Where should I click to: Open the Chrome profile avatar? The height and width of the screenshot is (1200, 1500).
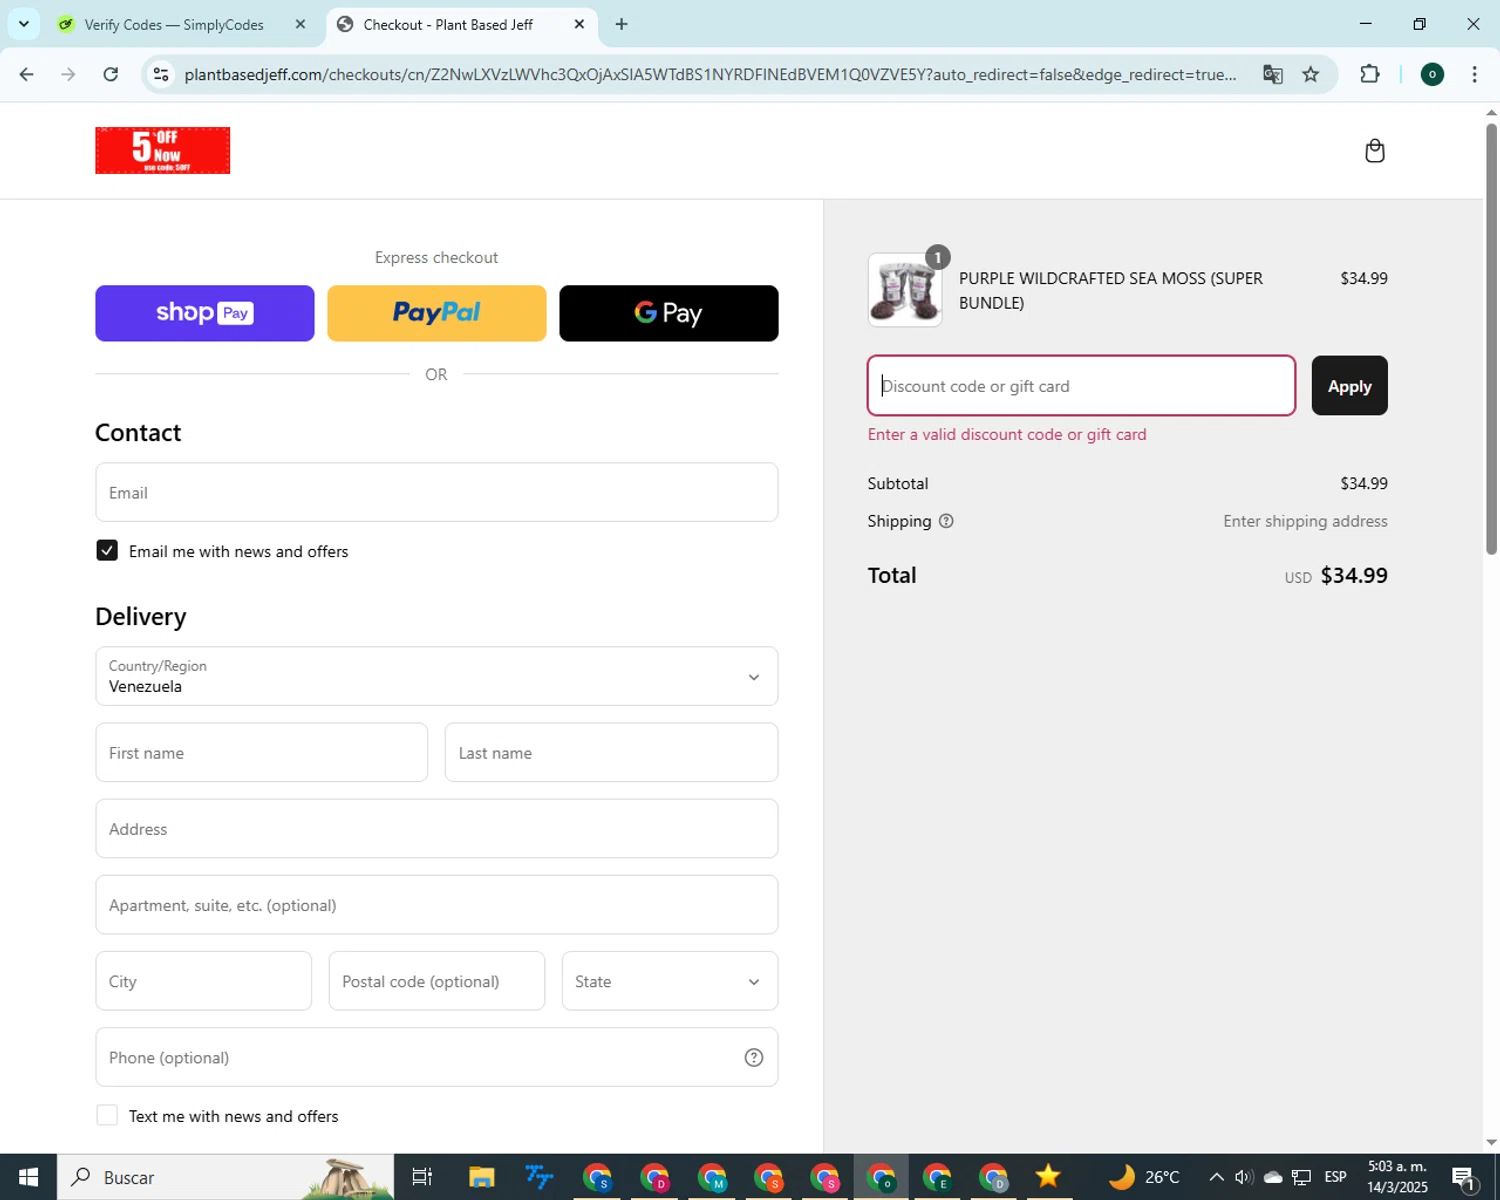(x=1432, y=74)
